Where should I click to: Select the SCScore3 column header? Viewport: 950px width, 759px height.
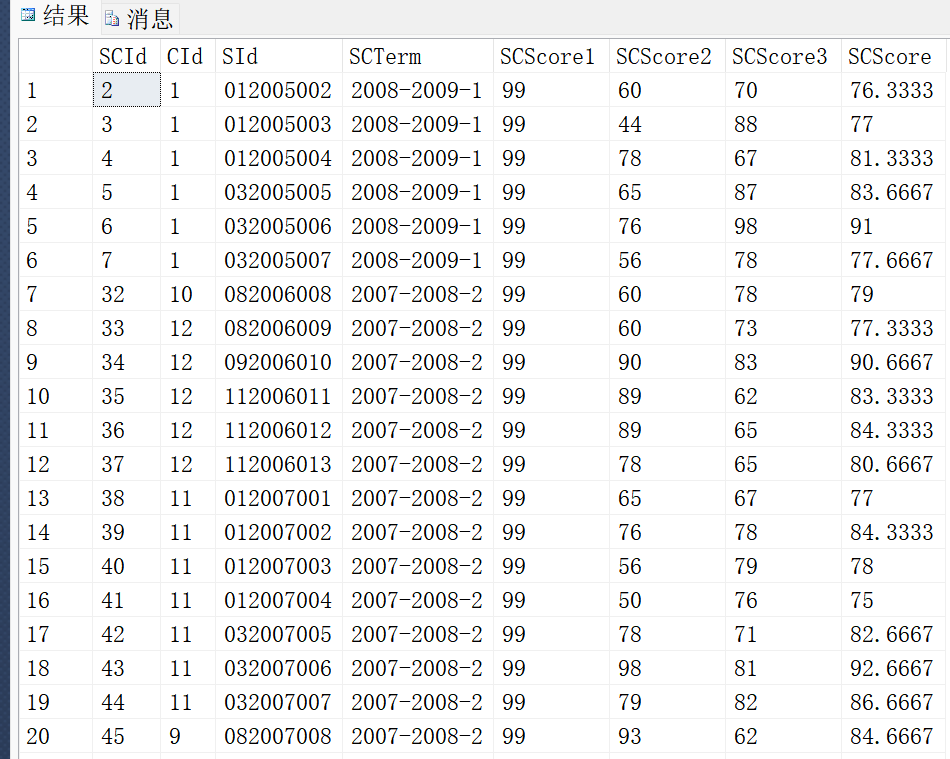pos(780,57)
